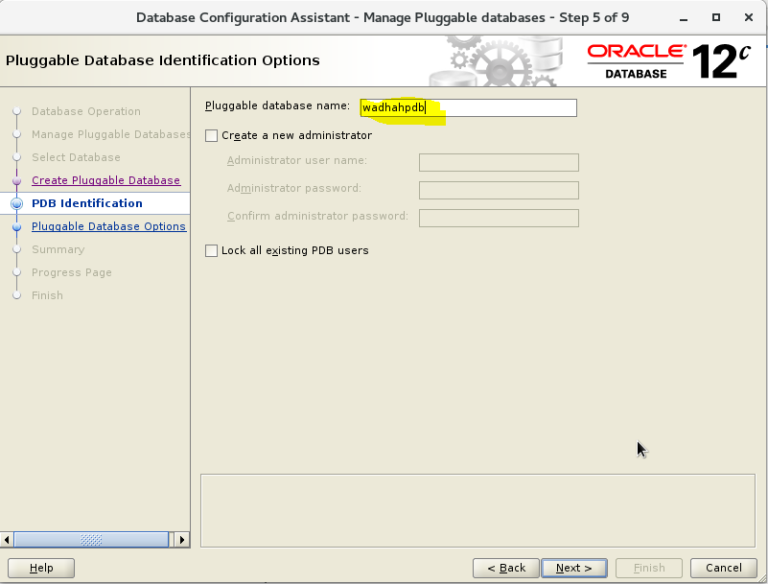Minimize the Database Configuration Assistant window
The width and height of the screenshot is (768, 584).
[682, 17]
